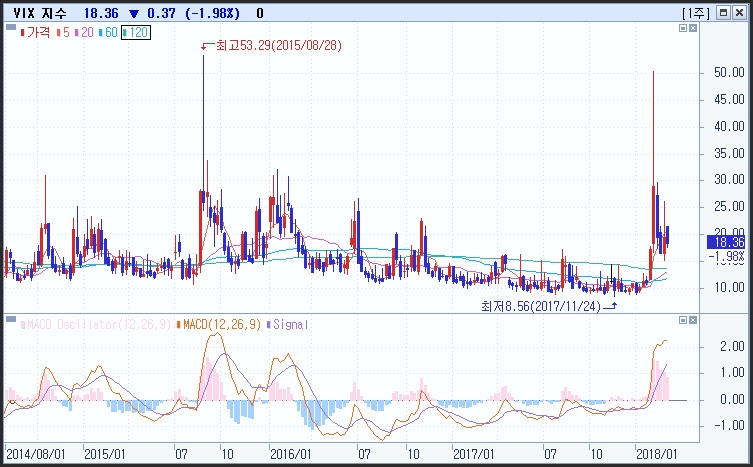753x467 pixels.
Task: Close the VIX chart window
Action: [740, 12]
